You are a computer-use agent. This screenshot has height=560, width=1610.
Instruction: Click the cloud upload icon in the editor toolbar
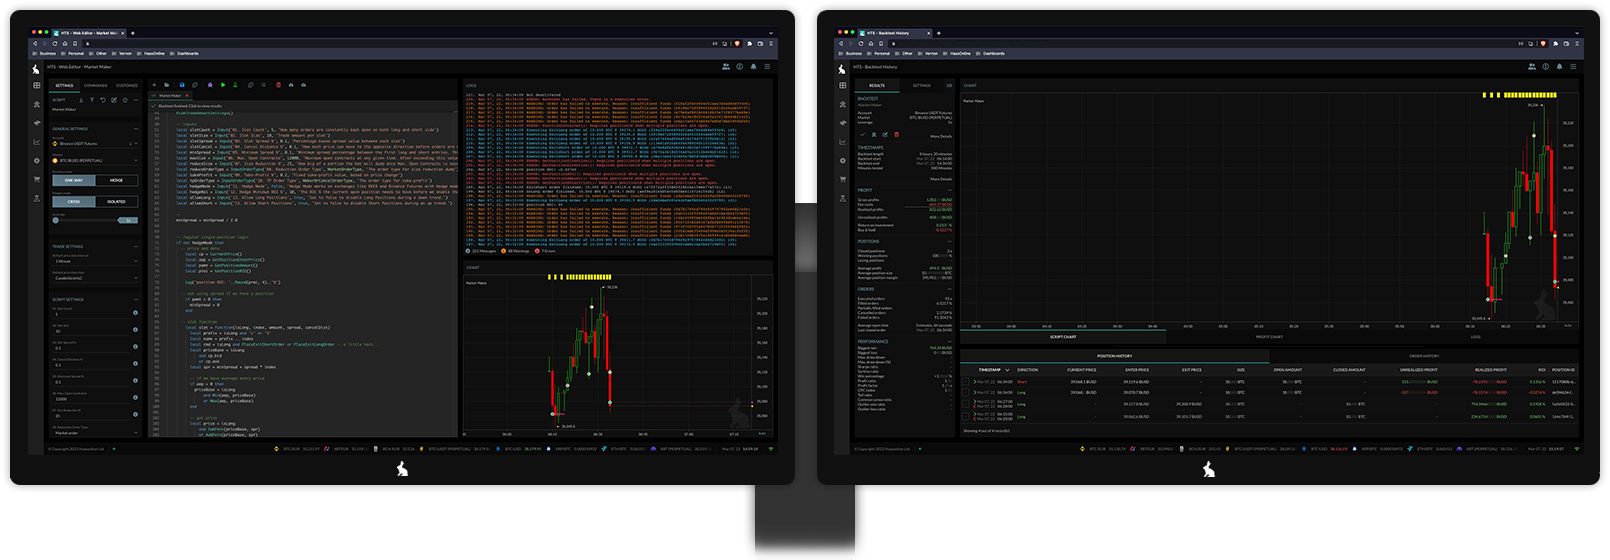pos(291,85)
